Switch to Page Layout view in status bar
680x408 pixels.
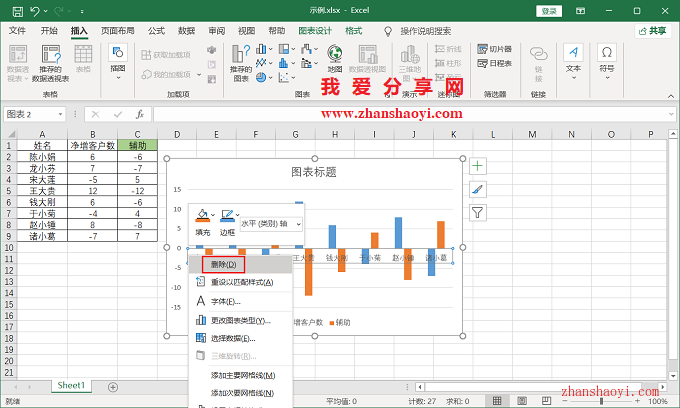click(x=522, y=401)
